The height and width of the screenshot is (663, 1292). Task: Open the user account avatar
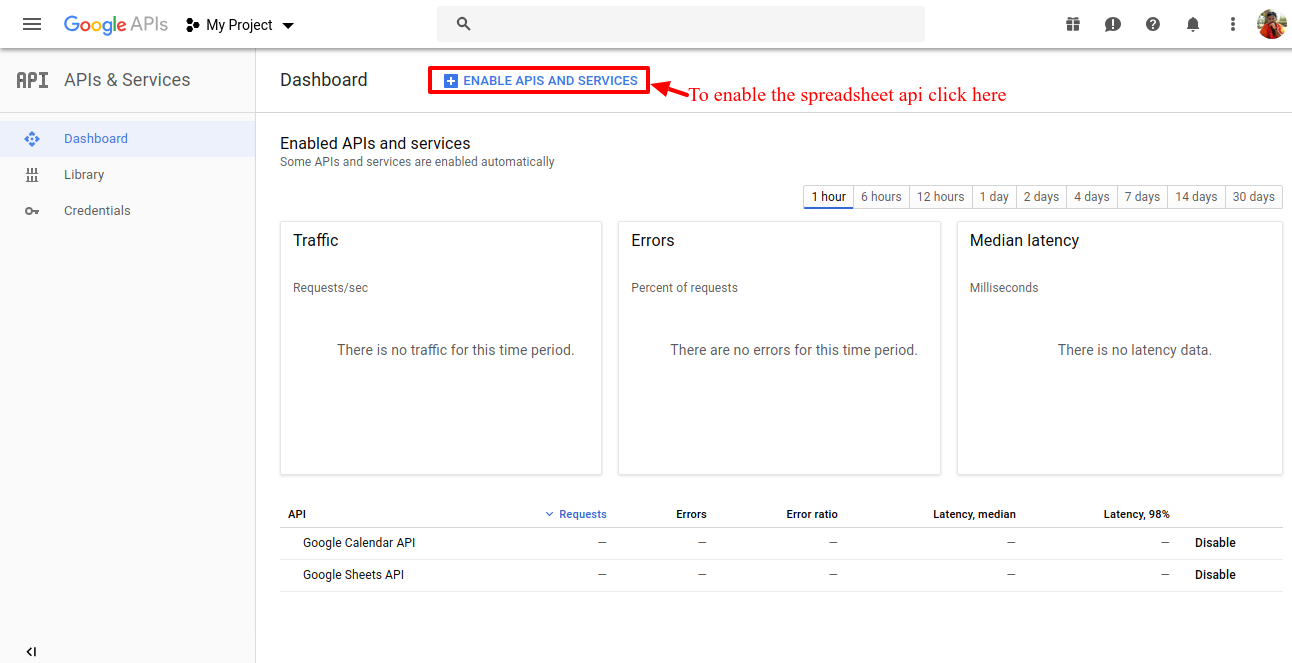(1271, 24)
